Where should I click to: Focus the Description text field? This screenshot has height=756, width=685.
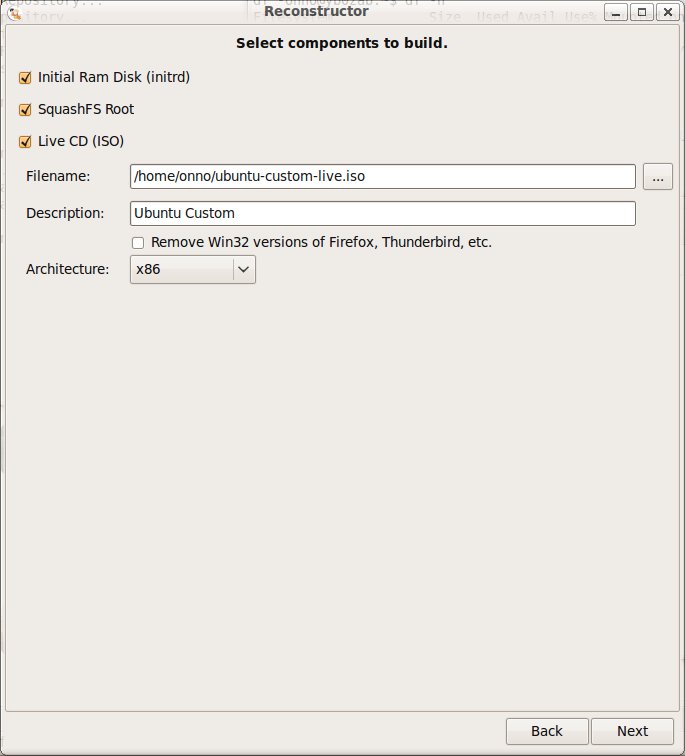383,214
